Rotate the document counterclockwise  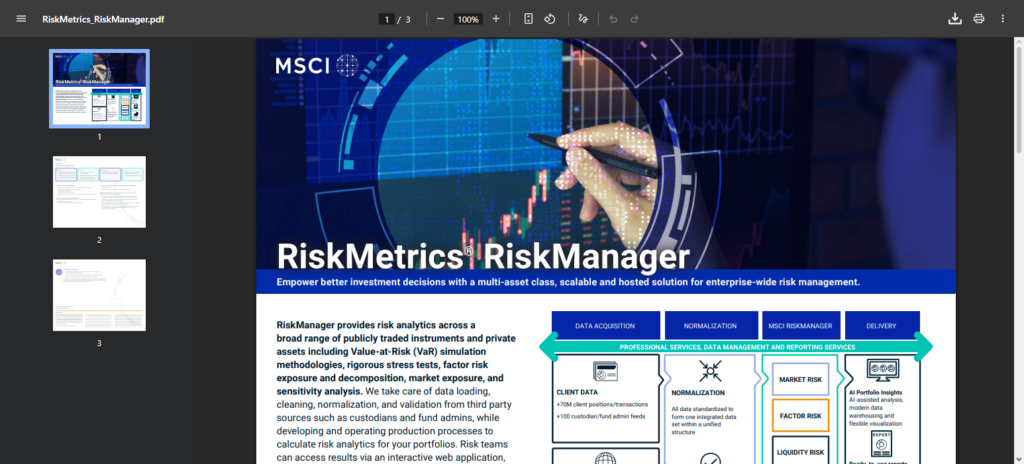(x=550, y=19)
